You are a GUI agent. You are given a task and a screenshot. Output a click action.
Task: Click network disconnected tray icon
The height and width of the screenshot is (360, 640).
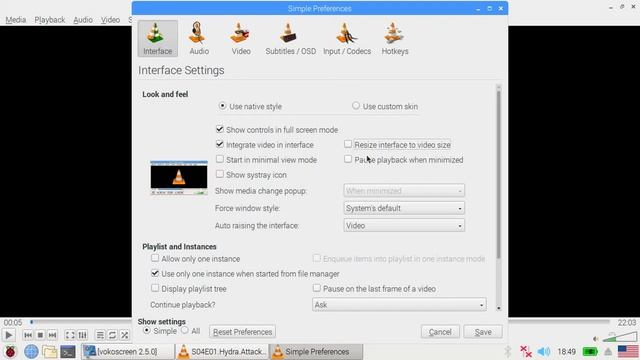point(526,351)
